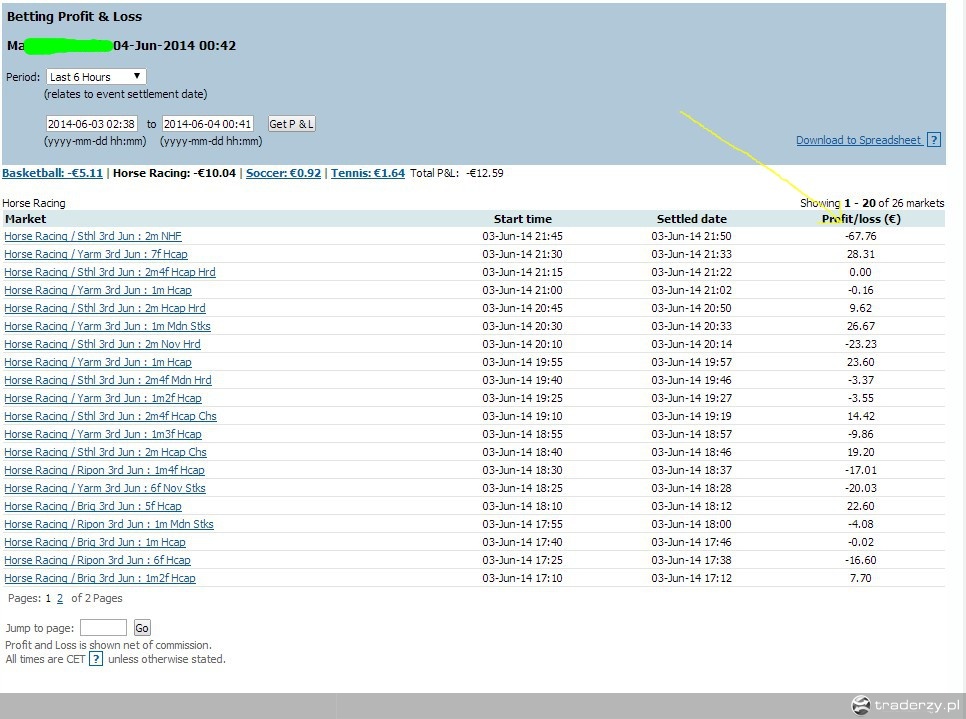Select the start time 03-Jun-14 19:40

click(522, 380)
